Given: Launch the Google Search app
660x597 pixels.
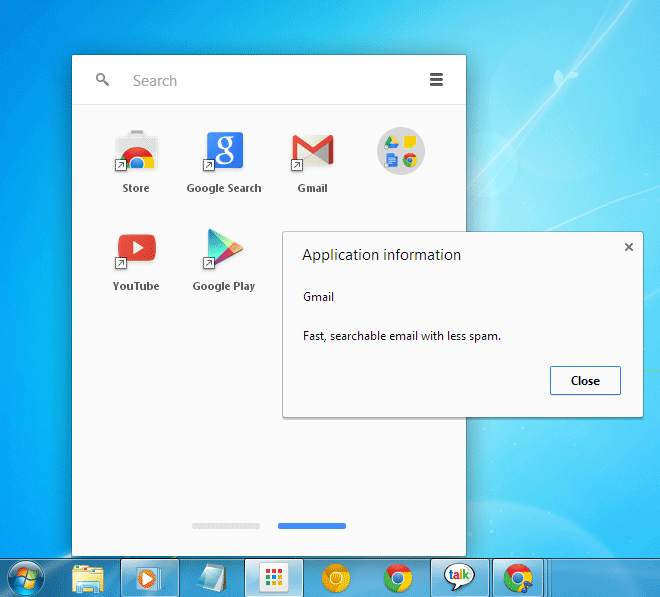Looking at the screenshot, I should 224,151.
